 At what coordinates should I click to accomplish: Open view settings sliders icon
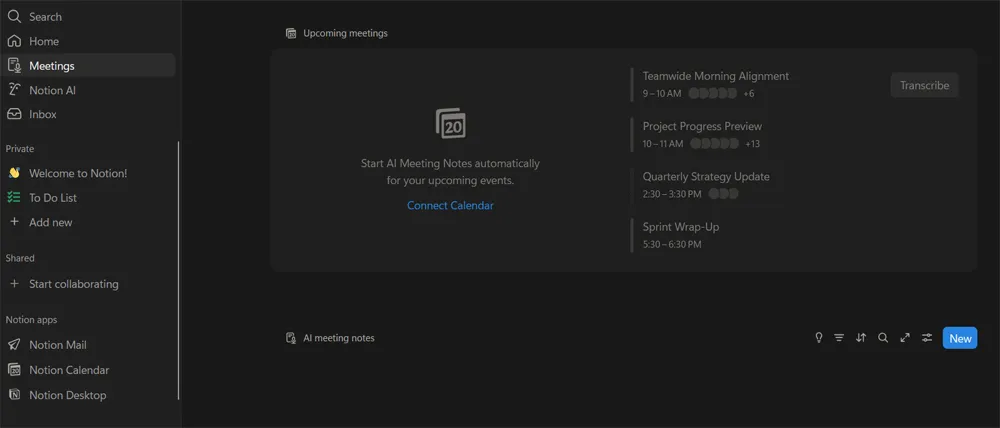point(927,338)
